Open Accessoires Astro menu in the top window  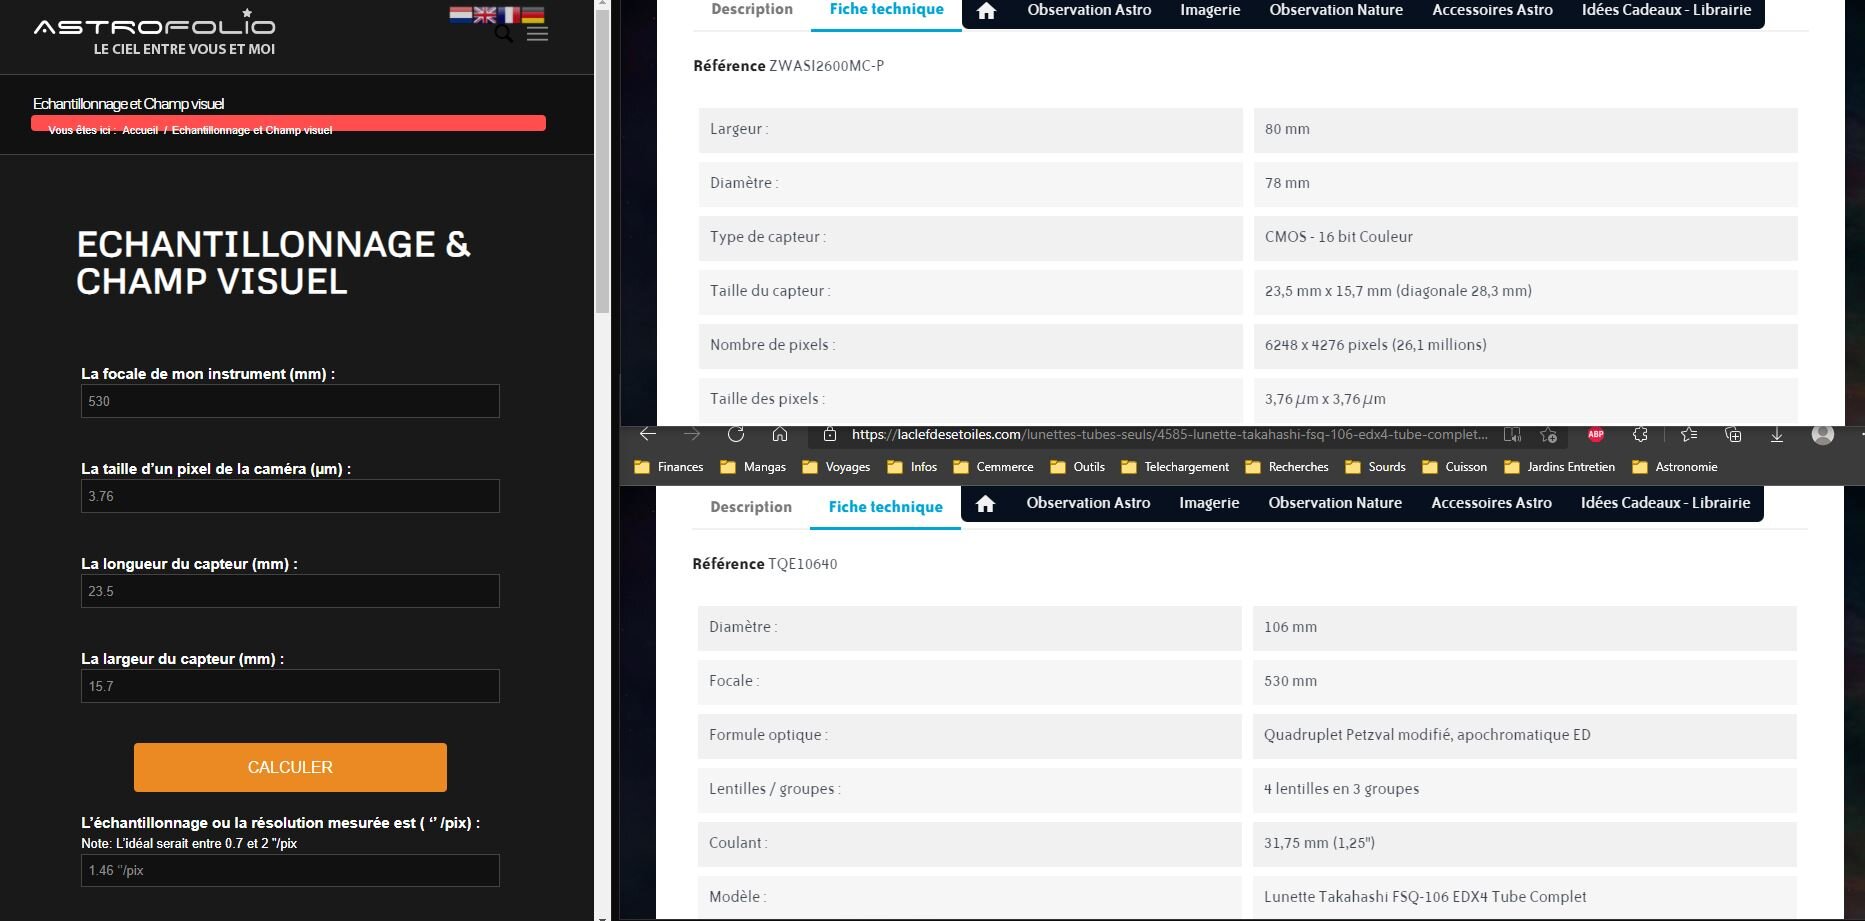1492,10
